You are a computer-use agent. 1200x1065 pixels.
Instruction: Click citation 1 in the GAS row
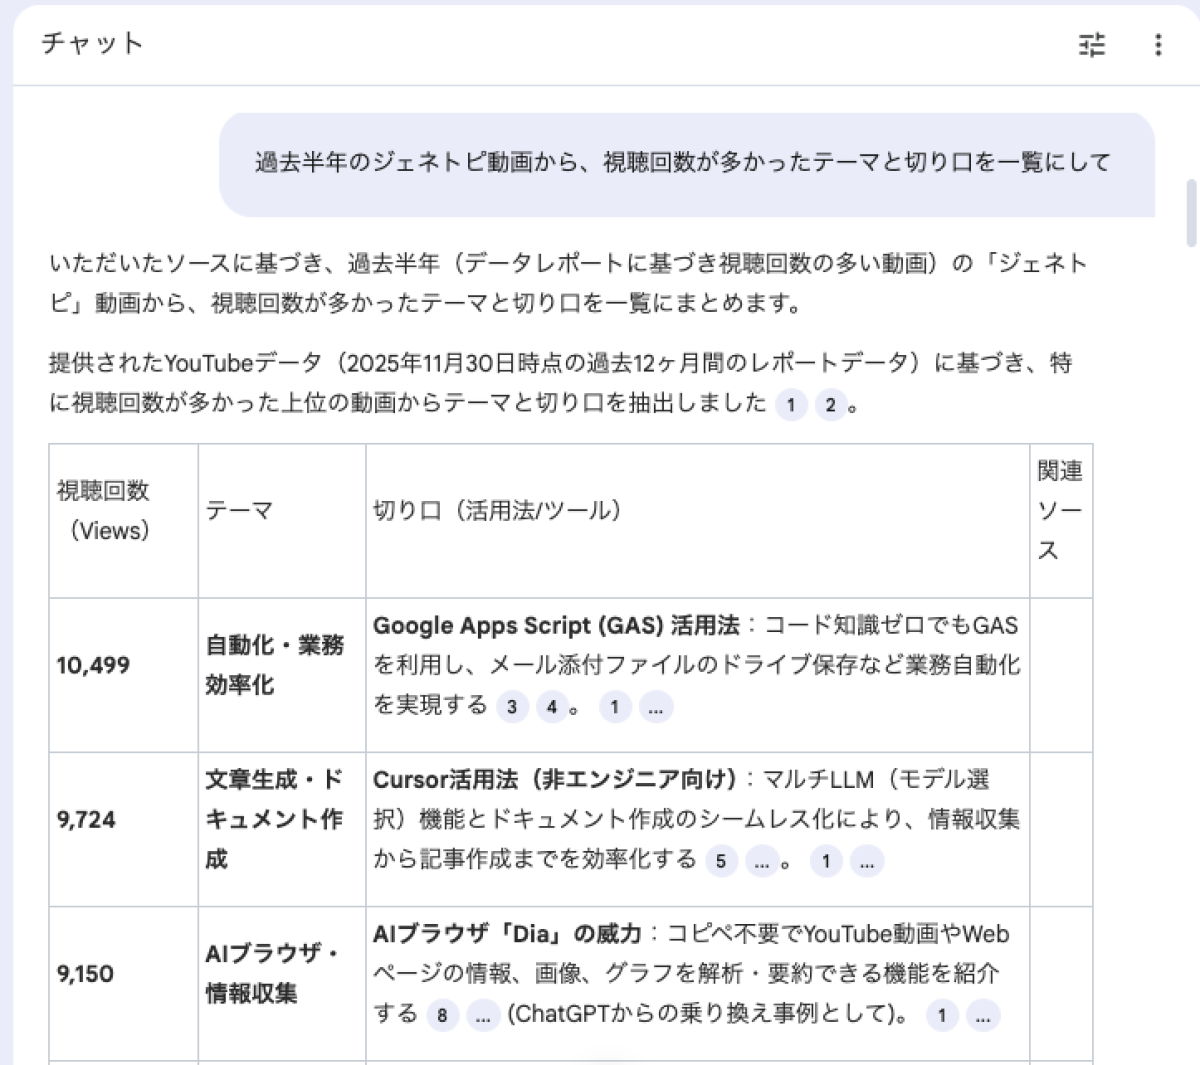[615, 707]
